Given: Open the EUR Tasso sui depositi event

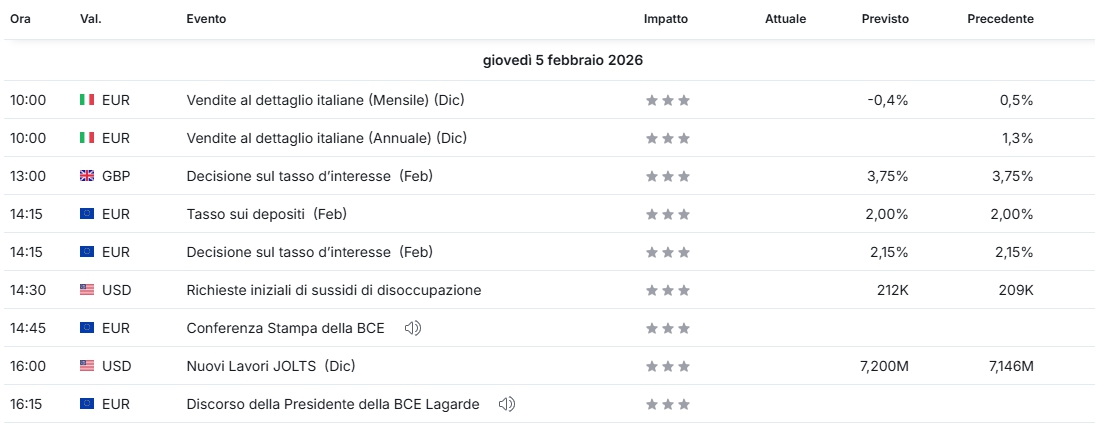Looking at the screenshot, I should (266, 214).
